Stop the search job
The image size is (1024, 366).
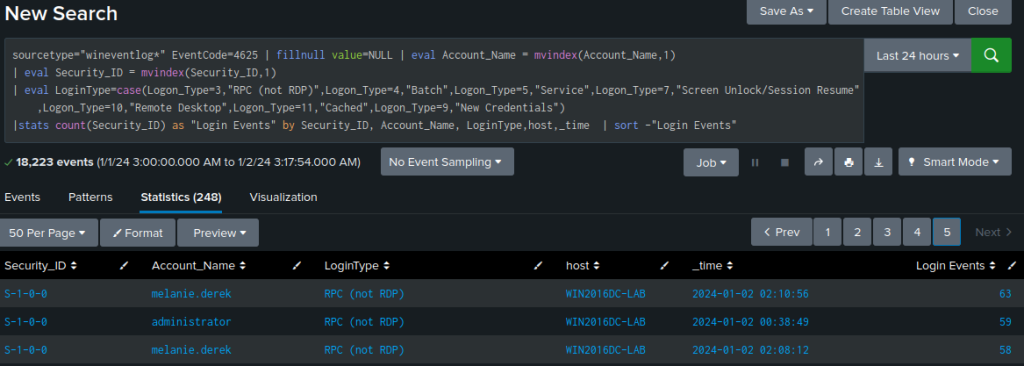(x=785, y=162)
